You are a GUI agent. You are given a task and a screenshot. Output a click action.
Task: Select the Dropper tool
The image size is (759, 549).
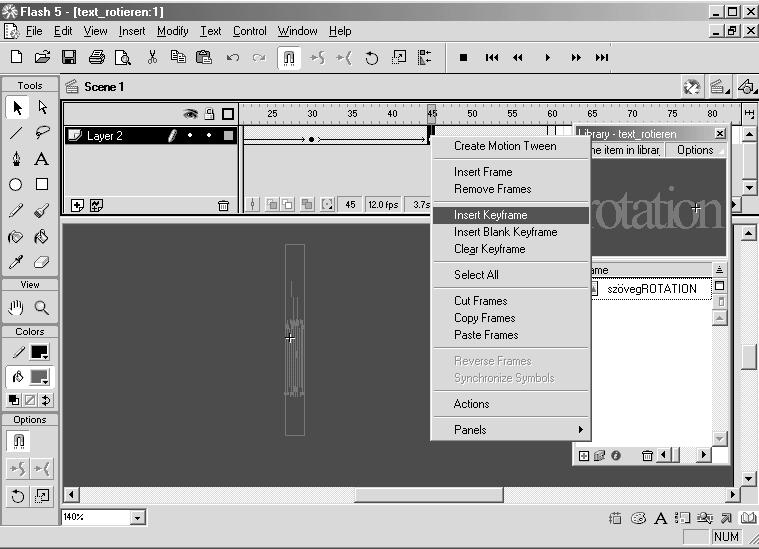pyautogui.click(x=16, y=262)
